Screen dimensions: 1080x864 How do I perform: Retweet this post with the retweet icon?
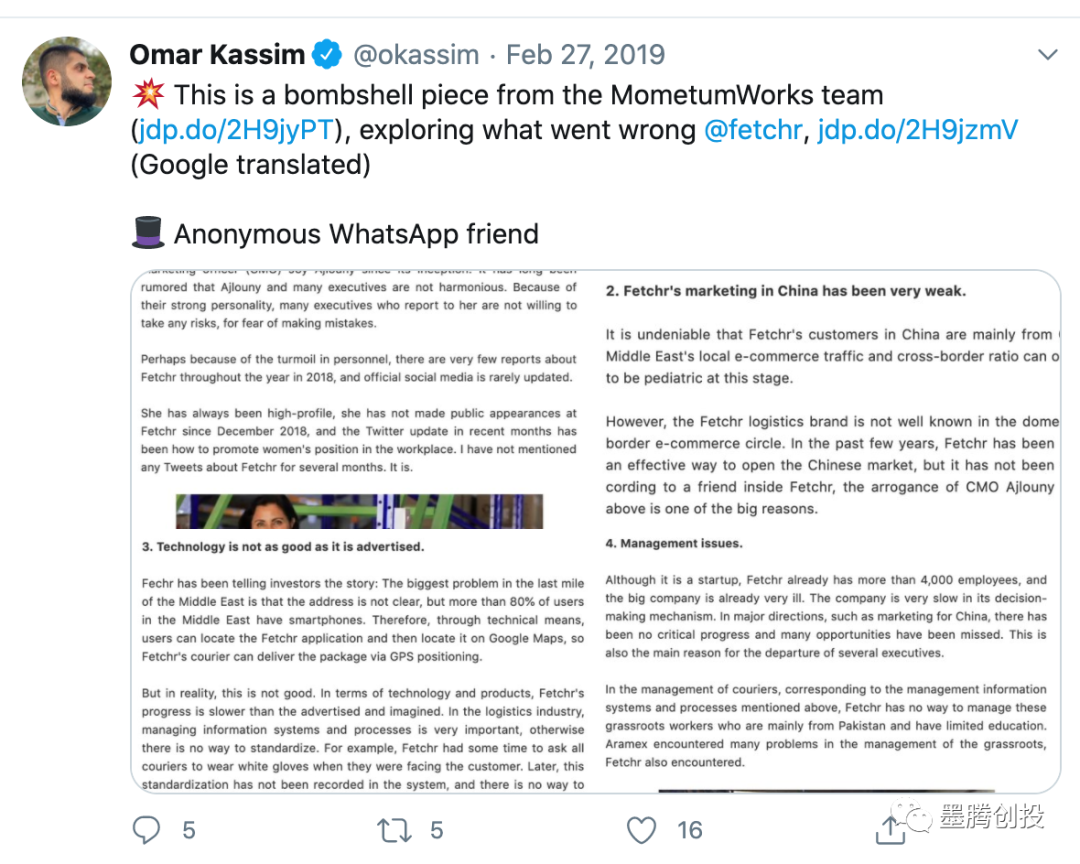coord(392,829)
